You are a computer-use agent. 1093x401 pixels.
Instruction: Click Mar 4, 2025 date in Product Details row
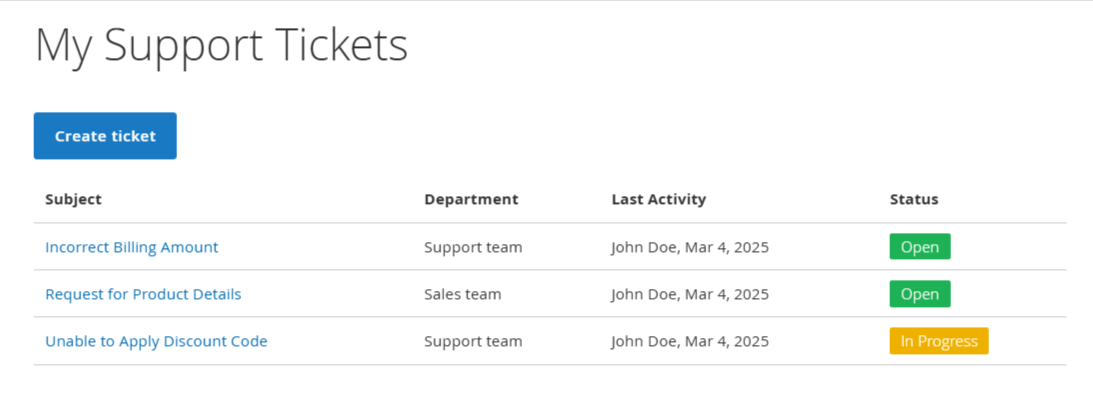[x=727, y=294]
